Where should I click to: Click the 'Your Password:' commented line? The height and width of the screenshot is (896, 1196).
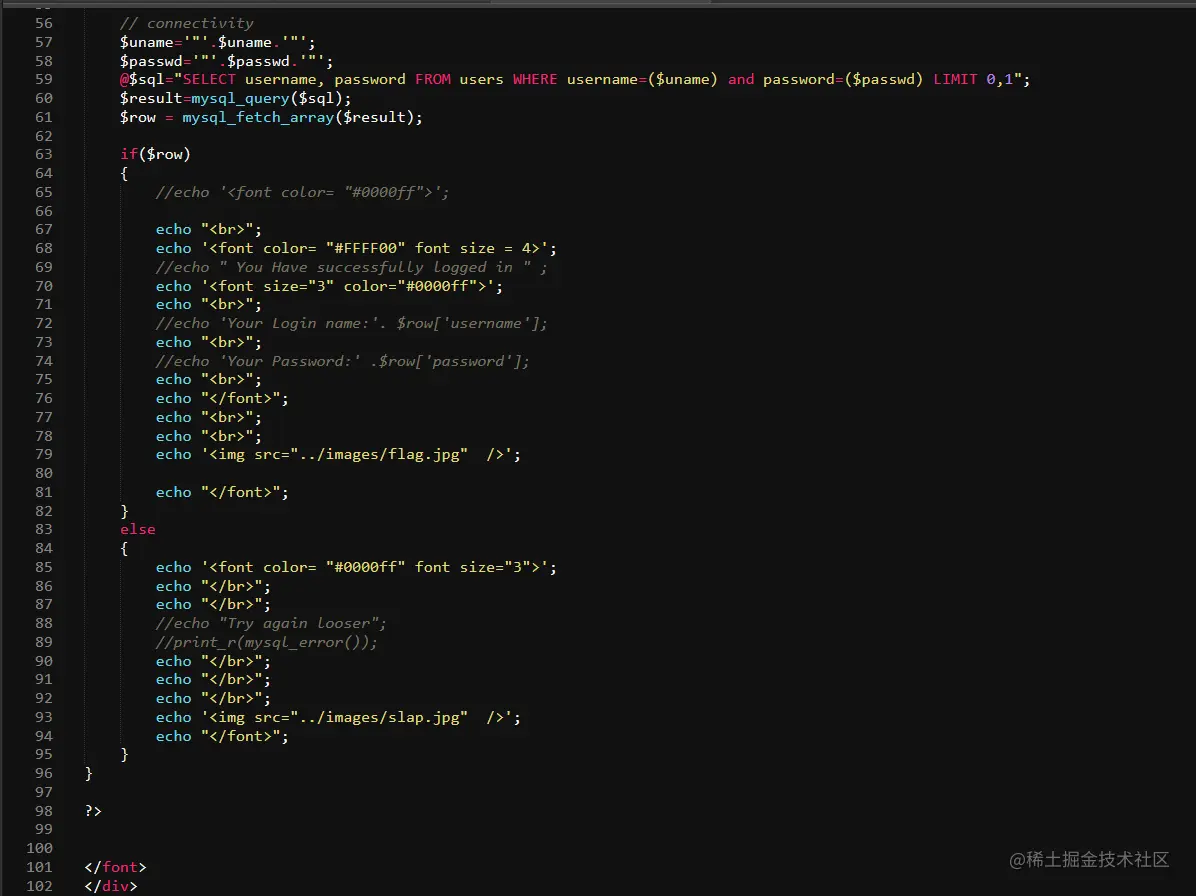pyautogui.click(x=342, y=361)
